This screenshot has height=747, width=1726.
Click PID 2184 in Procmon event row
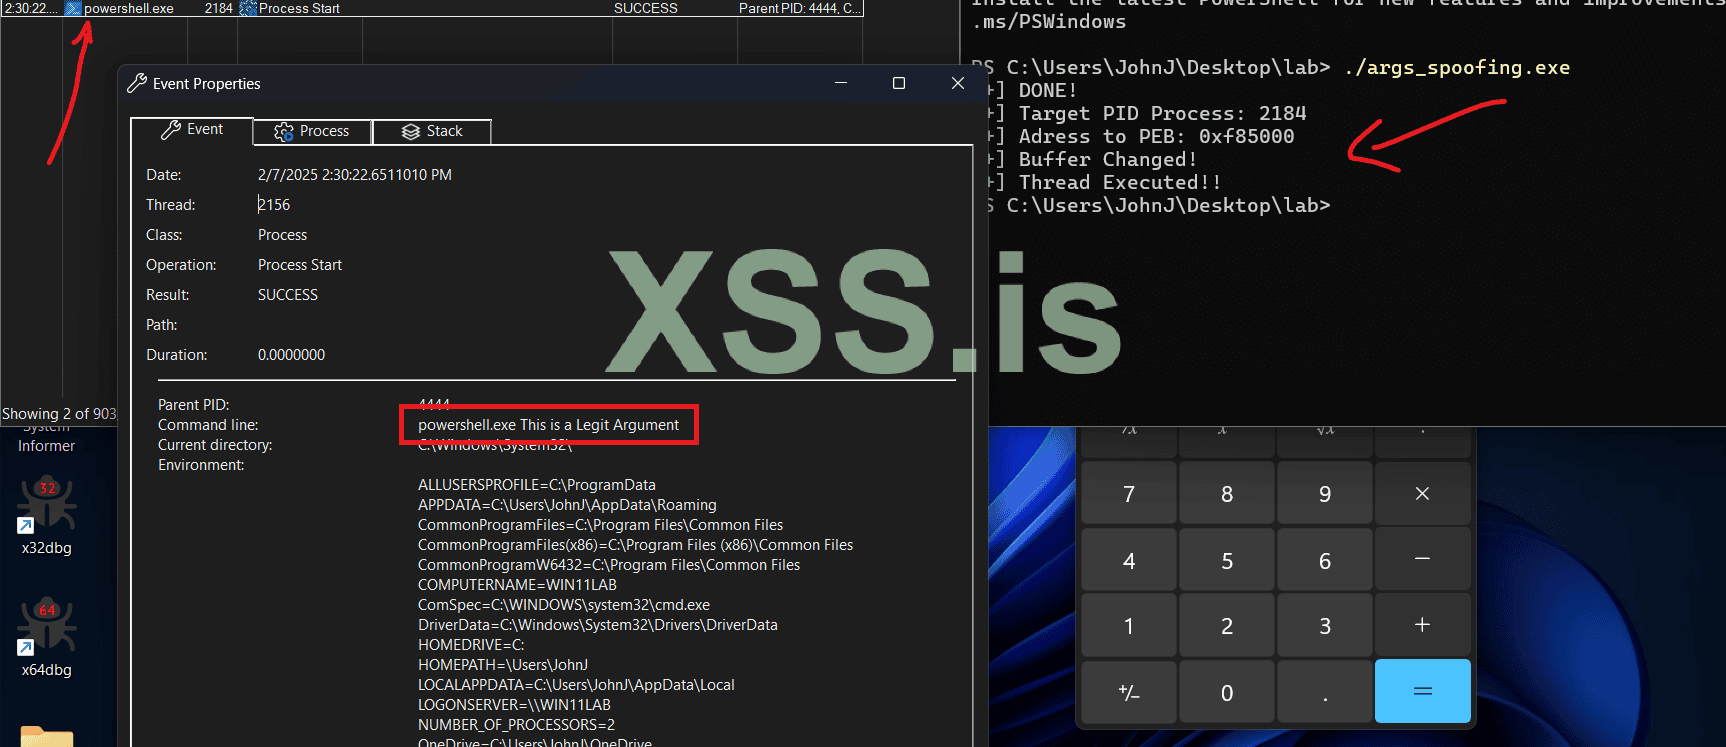(x=219, y=8)
